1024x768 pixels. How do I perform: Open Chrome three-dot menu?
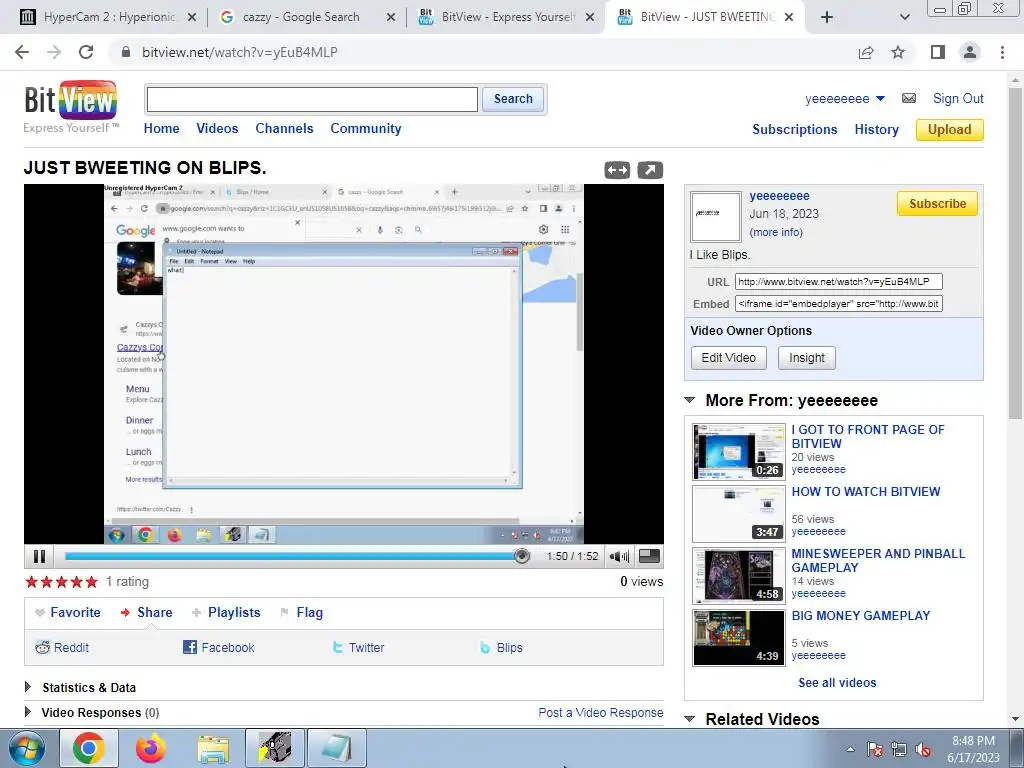(1002, 52)
